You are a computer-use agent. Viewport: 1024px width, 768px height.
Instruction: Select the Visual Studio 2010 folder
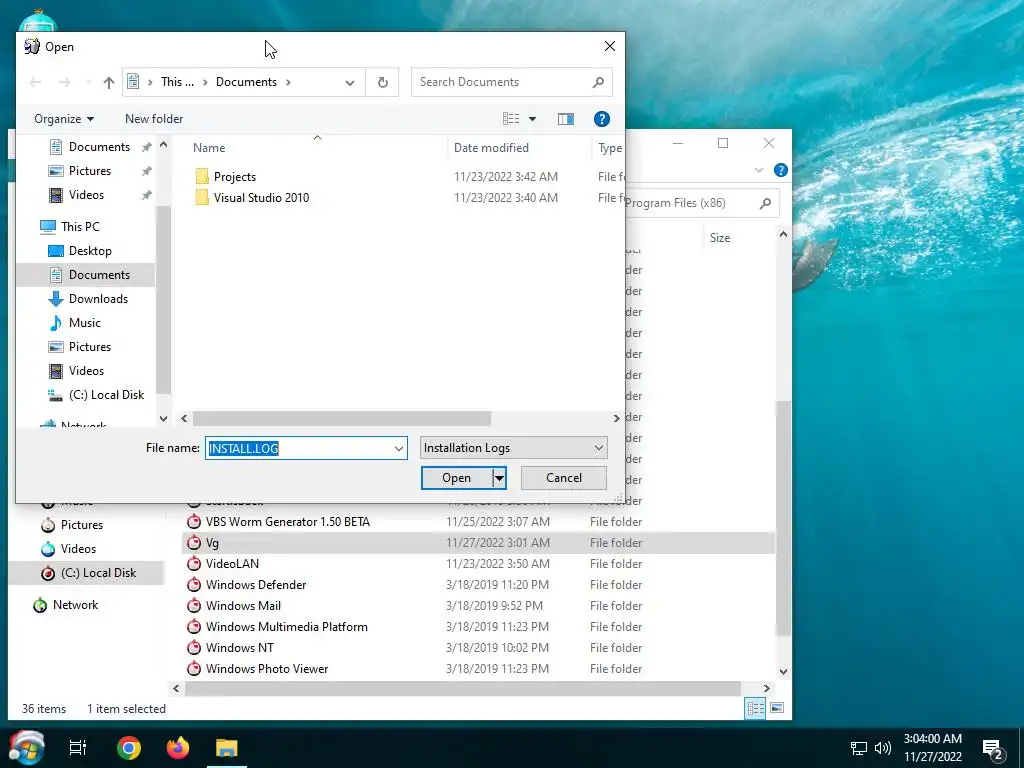pos(261,198)
